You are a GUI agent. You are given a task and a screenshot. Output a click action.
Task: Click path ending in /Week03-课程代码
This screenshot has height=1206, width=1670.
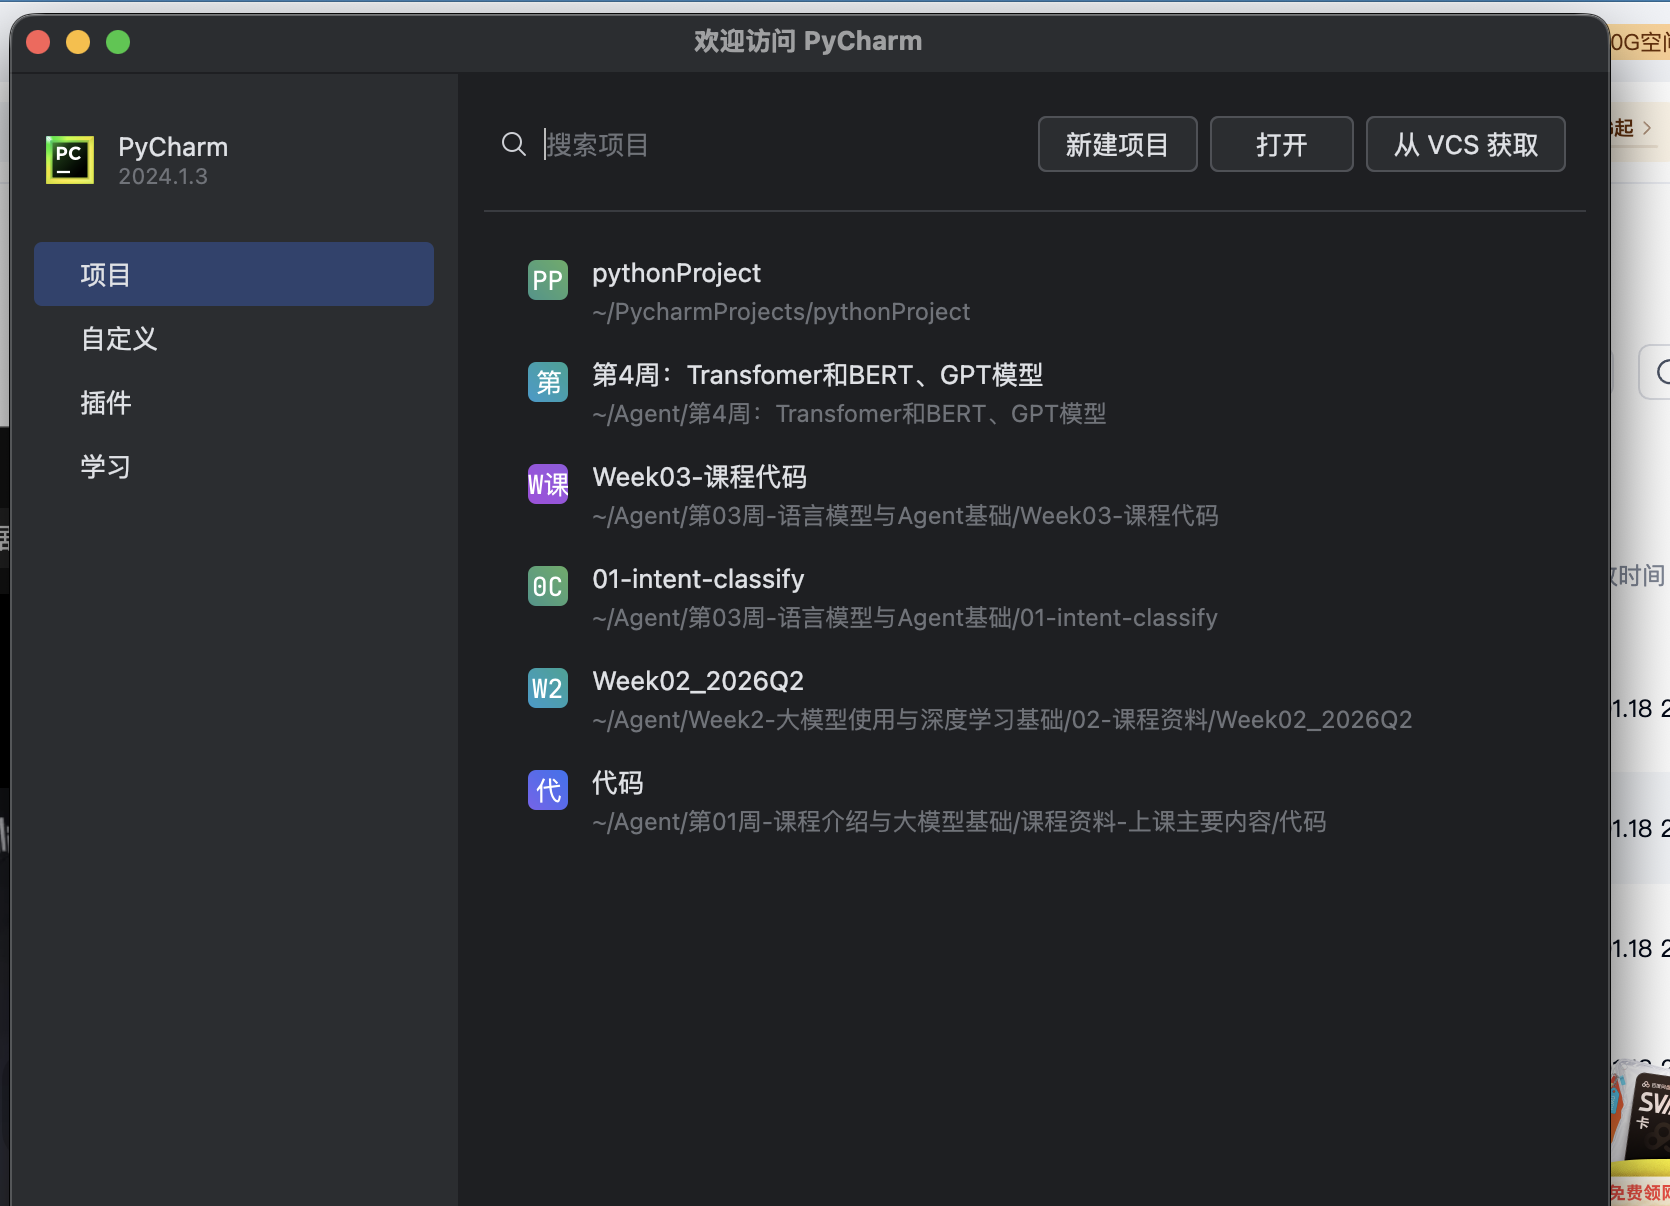click(x=905, y=516)
